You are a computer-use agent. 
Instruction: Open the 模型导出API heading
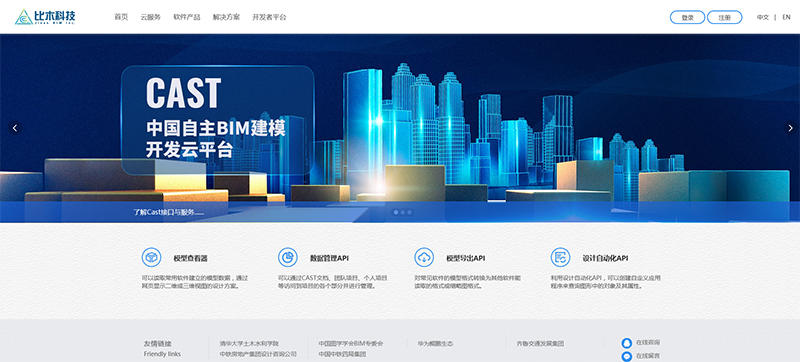pos(466,258)
